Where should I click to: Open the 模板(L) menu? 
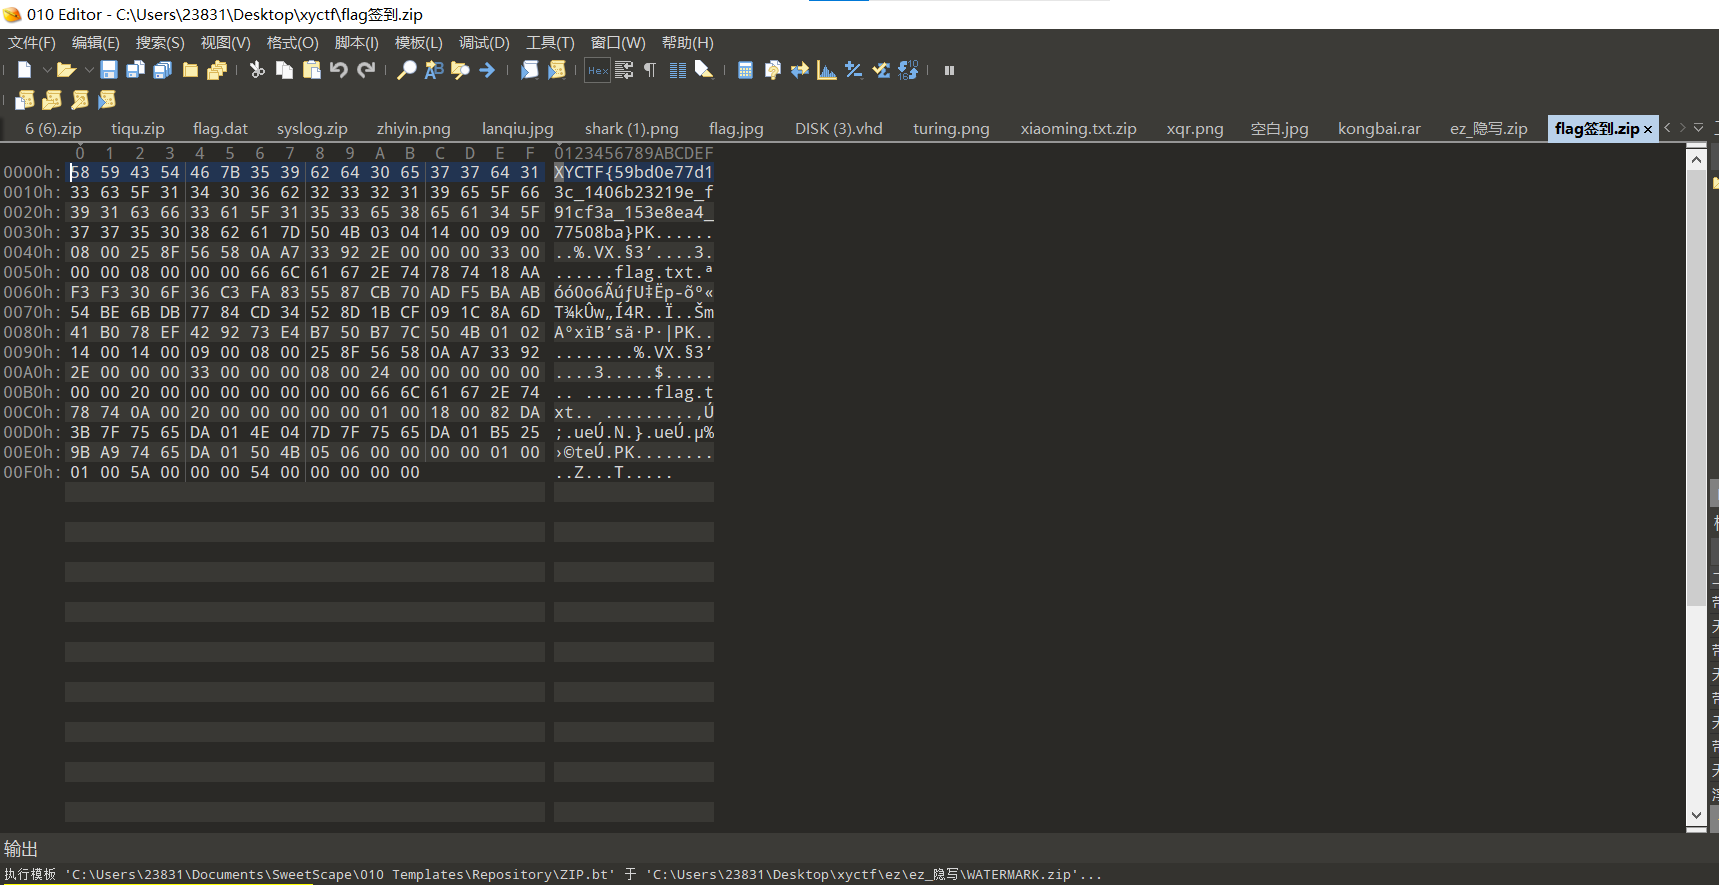(418, 43)
